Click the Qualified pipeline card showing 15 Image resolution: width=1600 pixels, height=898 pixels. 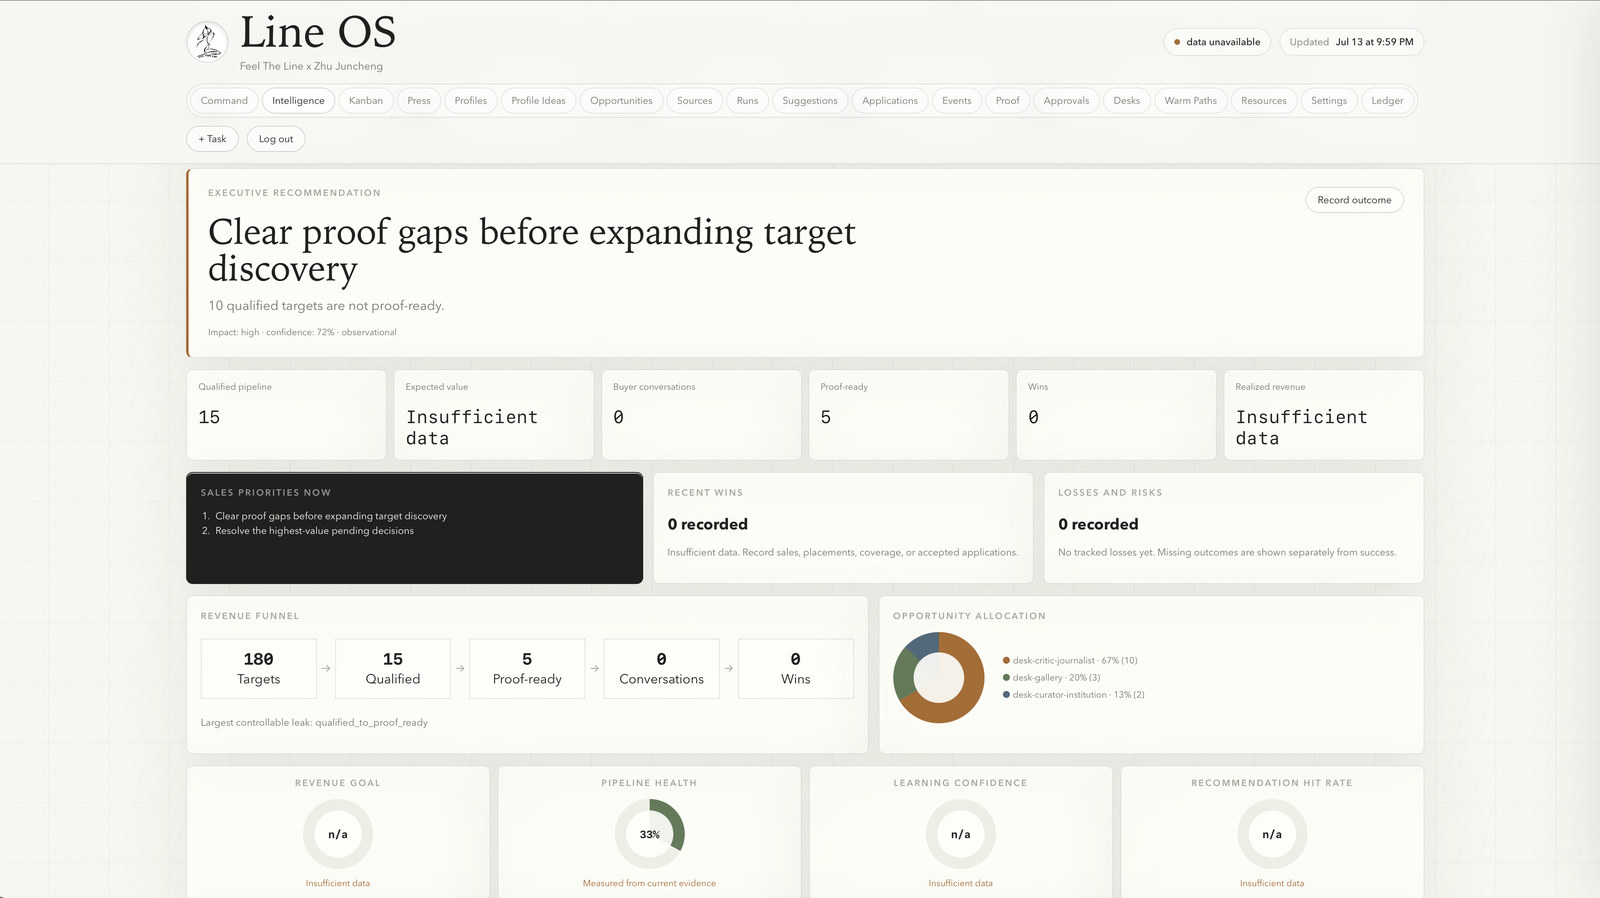[286, 415]
